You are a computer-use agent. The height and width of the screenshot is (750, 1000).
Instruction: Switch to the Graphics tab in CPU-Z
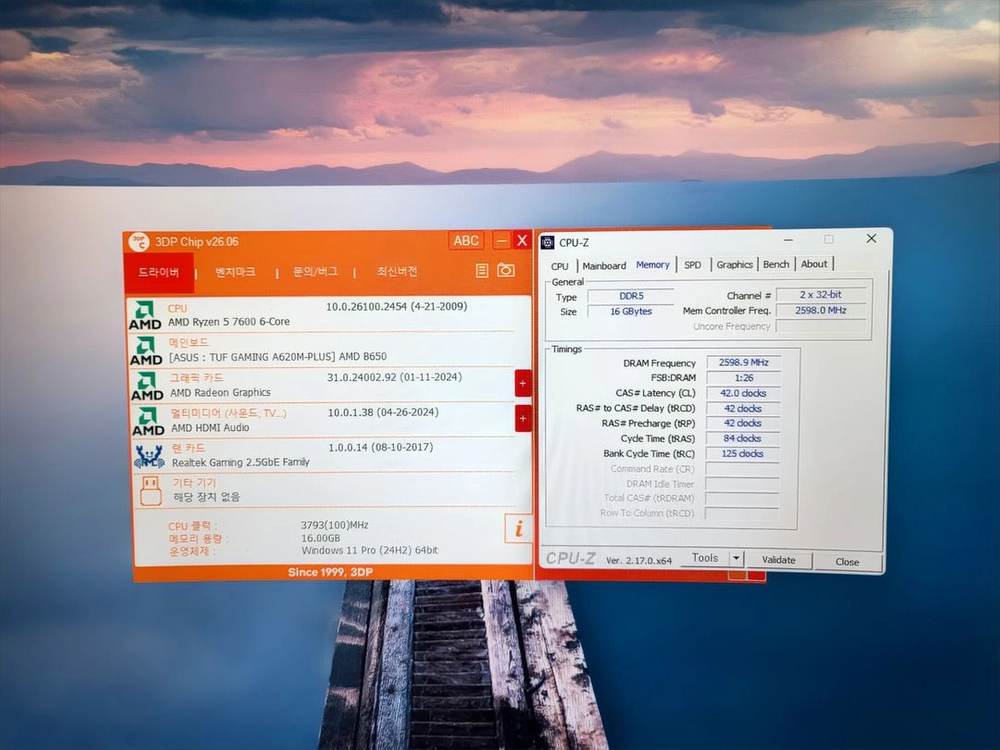[734, 264]
